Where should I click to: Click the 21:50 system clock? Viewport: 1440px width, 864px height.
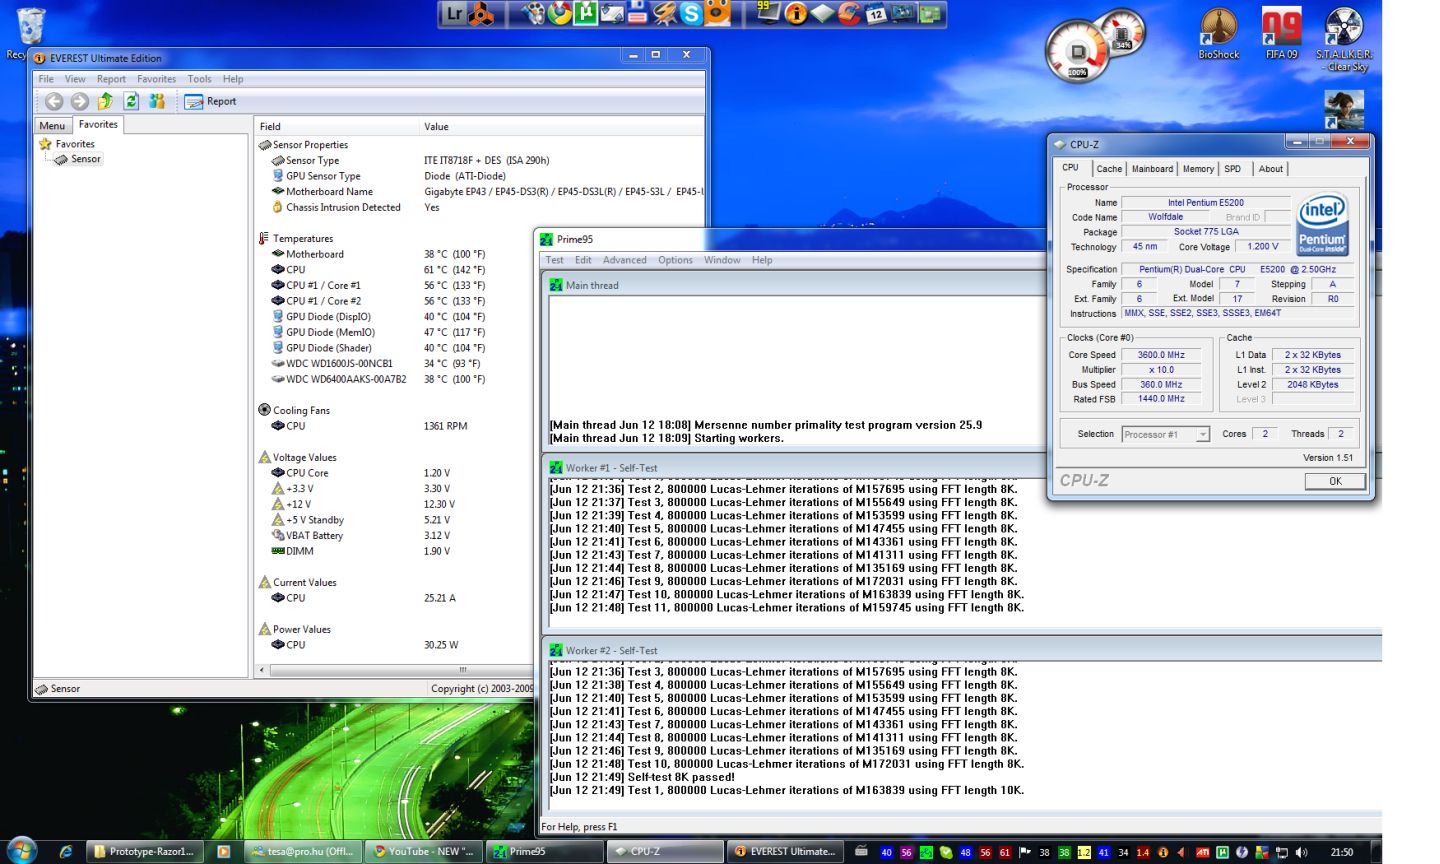(x=1341, y=853)
